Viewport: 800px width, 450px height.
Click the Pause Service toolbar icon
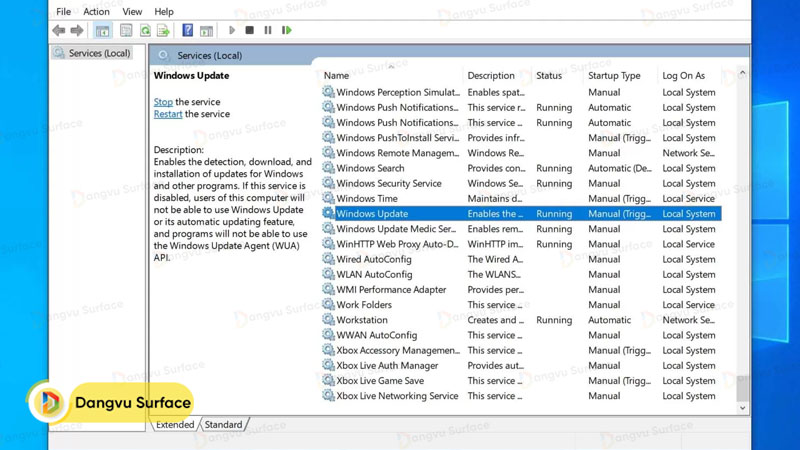268,31
